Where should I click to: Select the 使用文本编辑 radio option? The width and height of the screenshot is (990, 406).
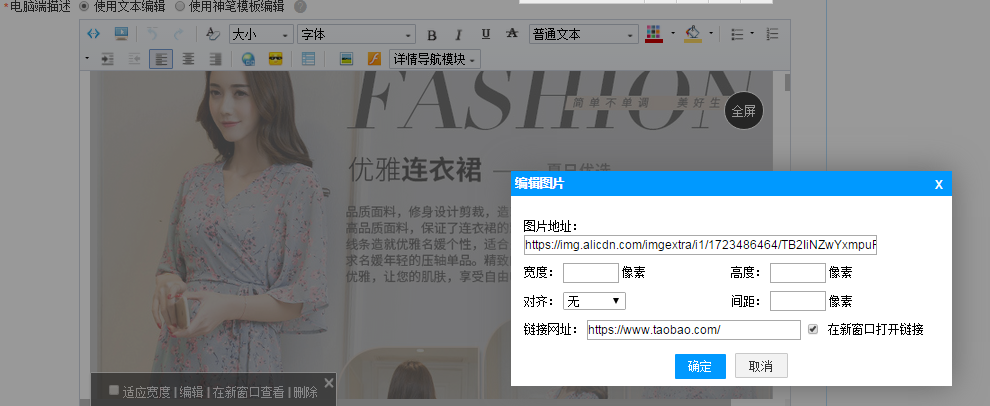[x=83, y=6]
